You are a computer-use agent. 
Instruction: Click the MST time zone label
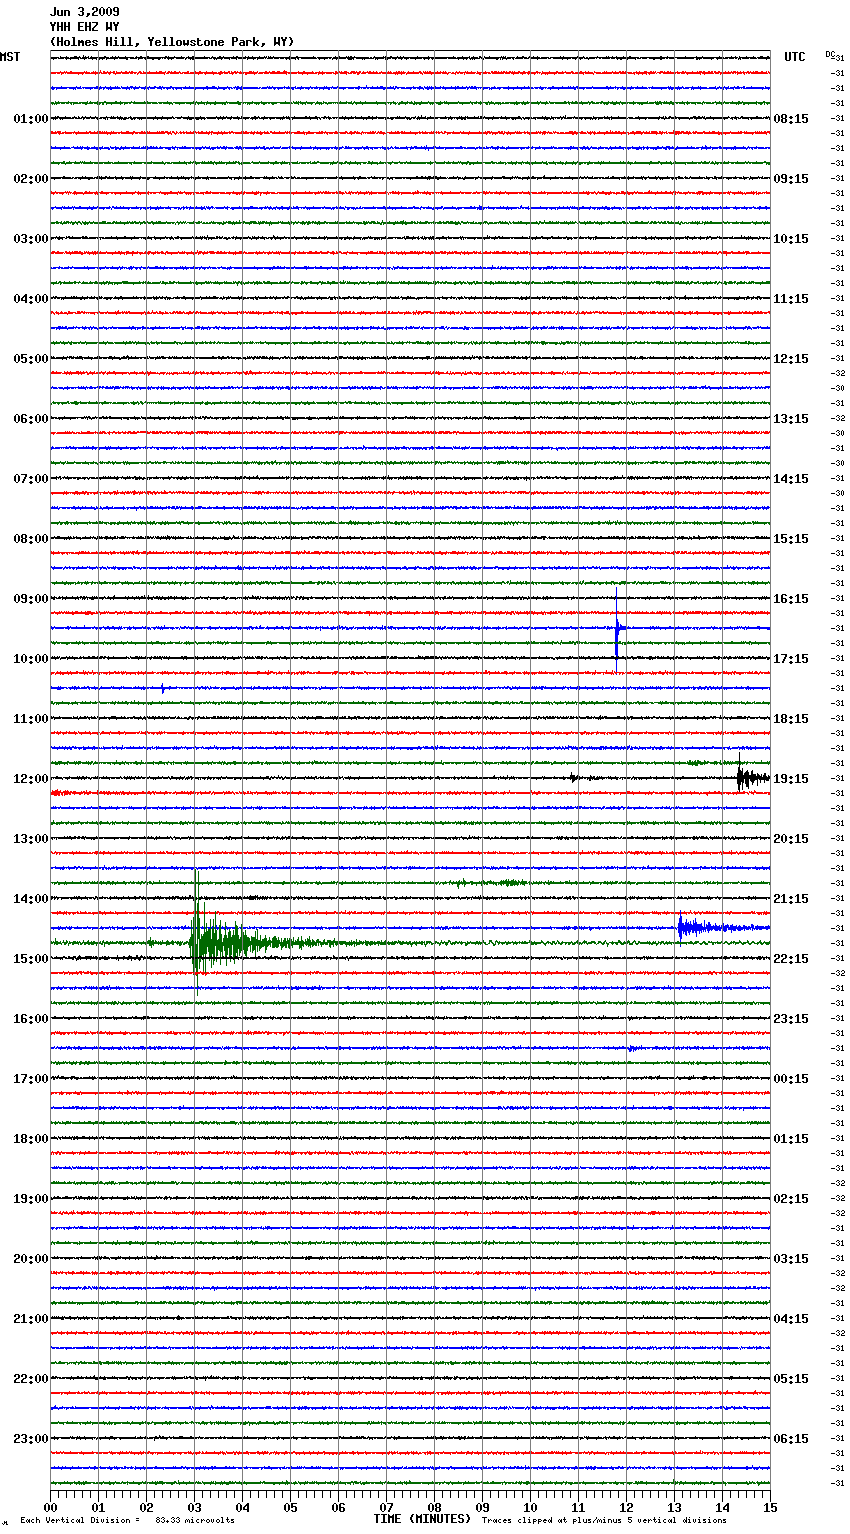tap(10, 57)
